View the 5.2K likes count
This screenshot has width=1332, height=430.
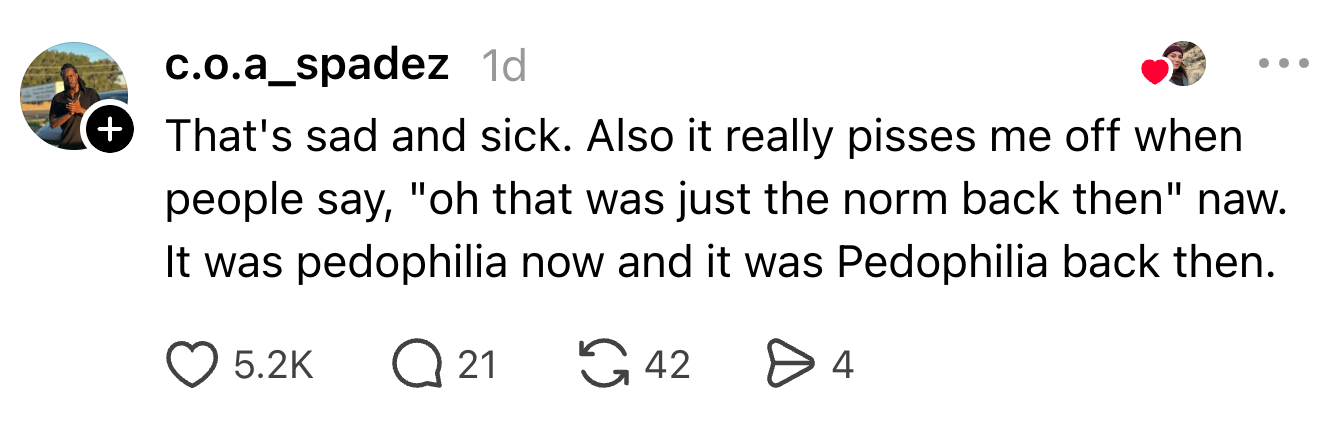click(273, 366)
